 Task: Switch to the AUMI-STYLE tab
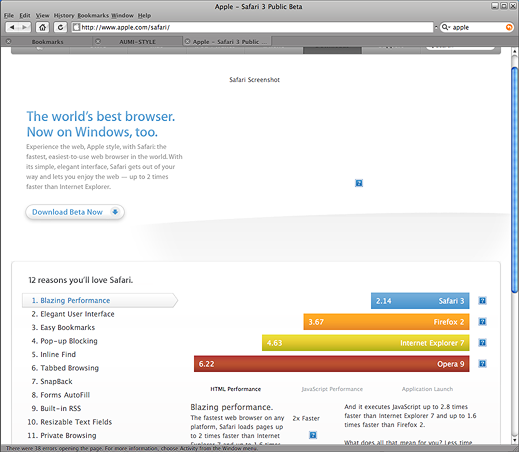137,42
